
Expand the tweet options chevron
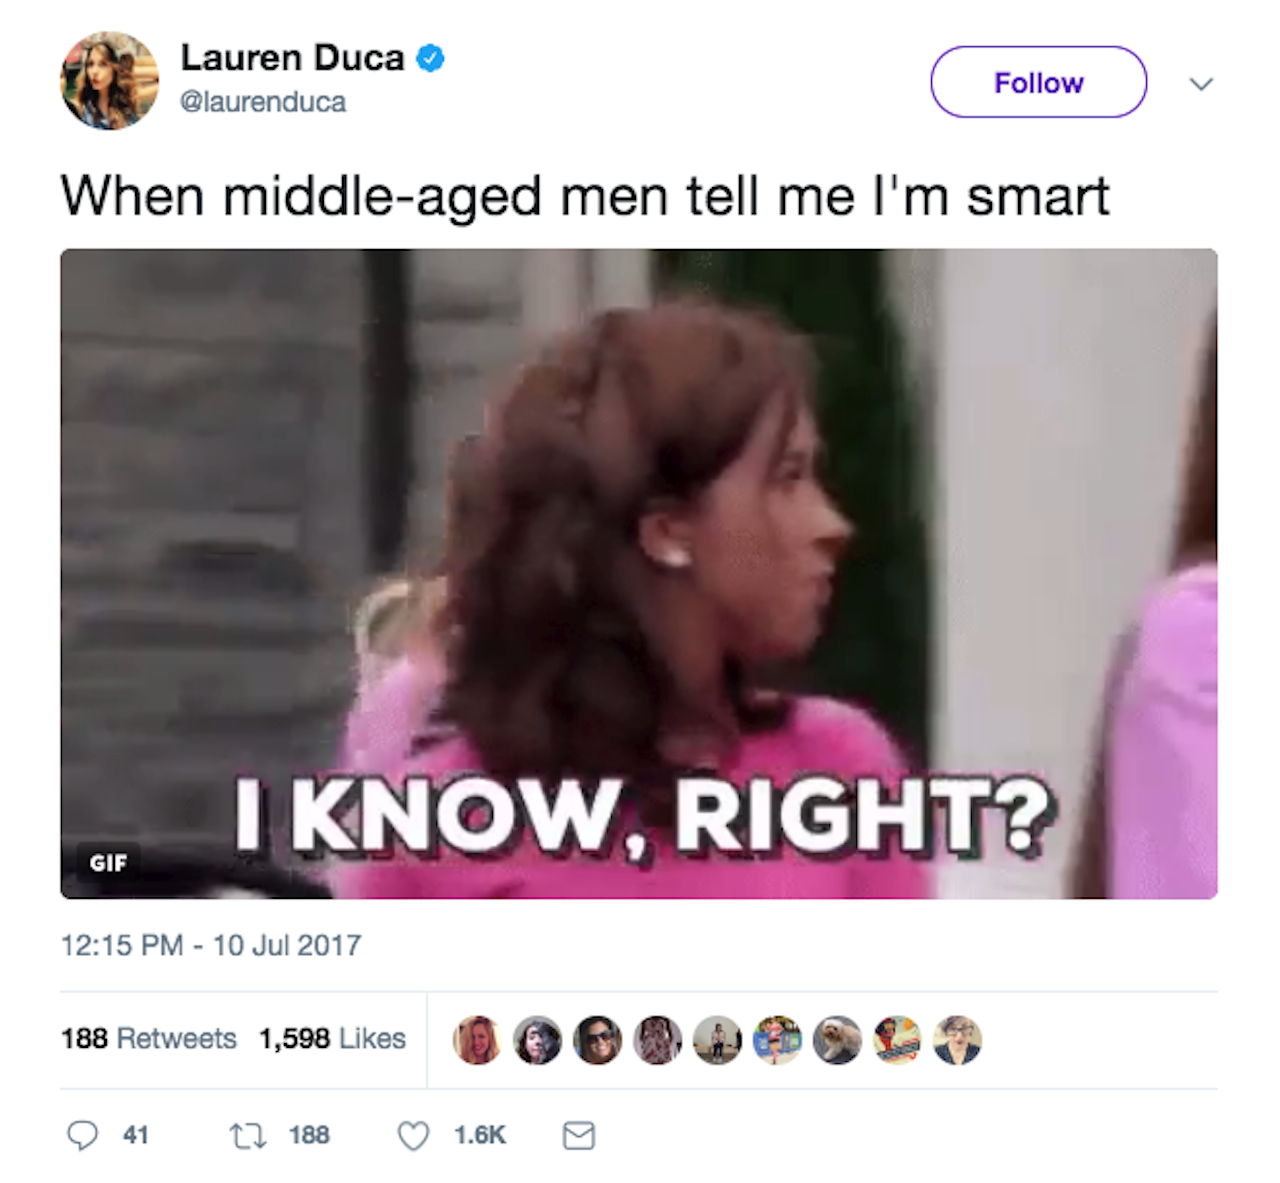click(x=1201, y=83)
